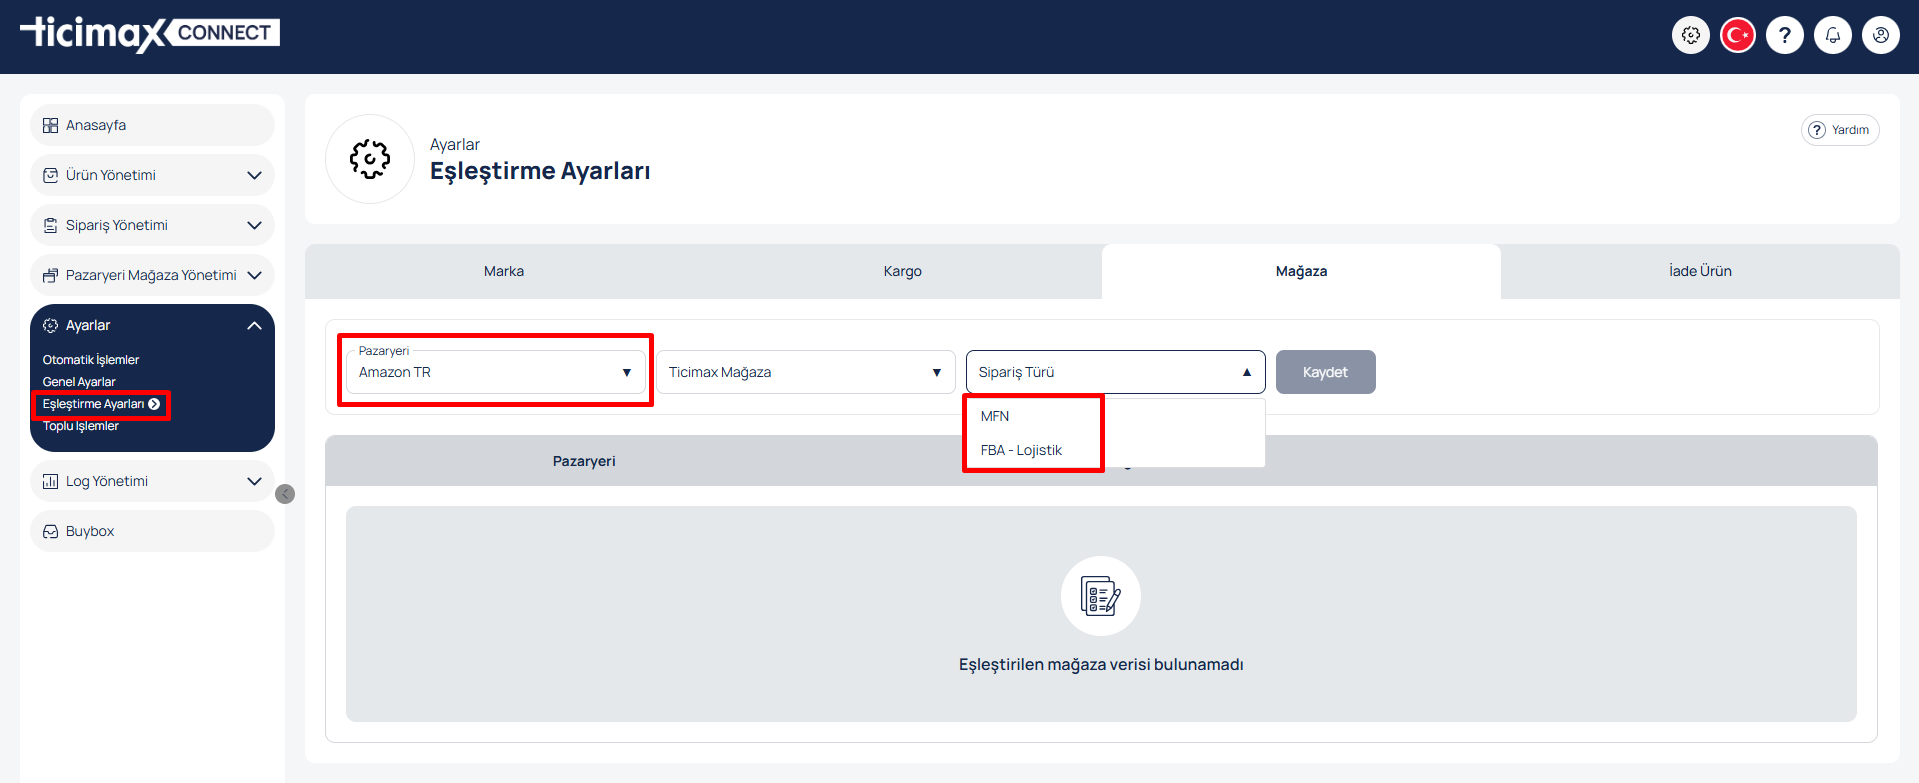Open the Pazaryeri dropdown showing Amazon TR
The height and width of the screenshot is (783, 1919).
495,372
